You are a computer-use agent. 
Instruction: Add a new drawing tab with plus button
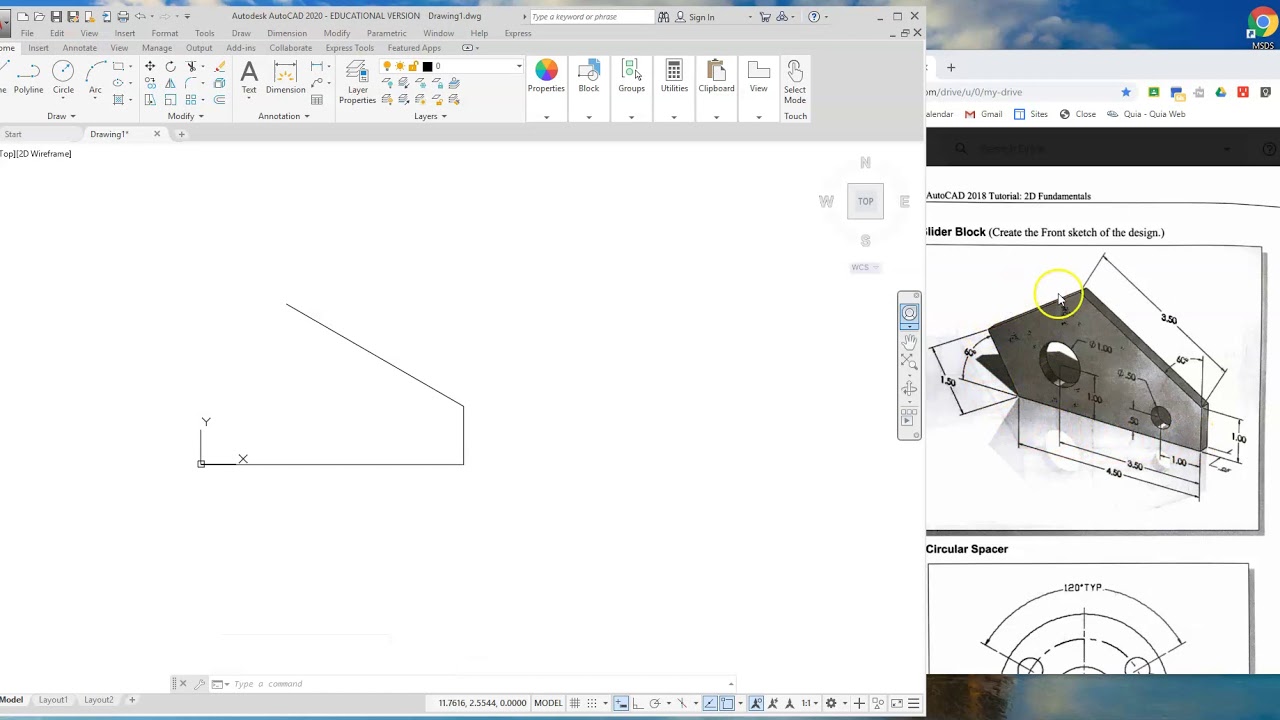[x=181, y=134]
